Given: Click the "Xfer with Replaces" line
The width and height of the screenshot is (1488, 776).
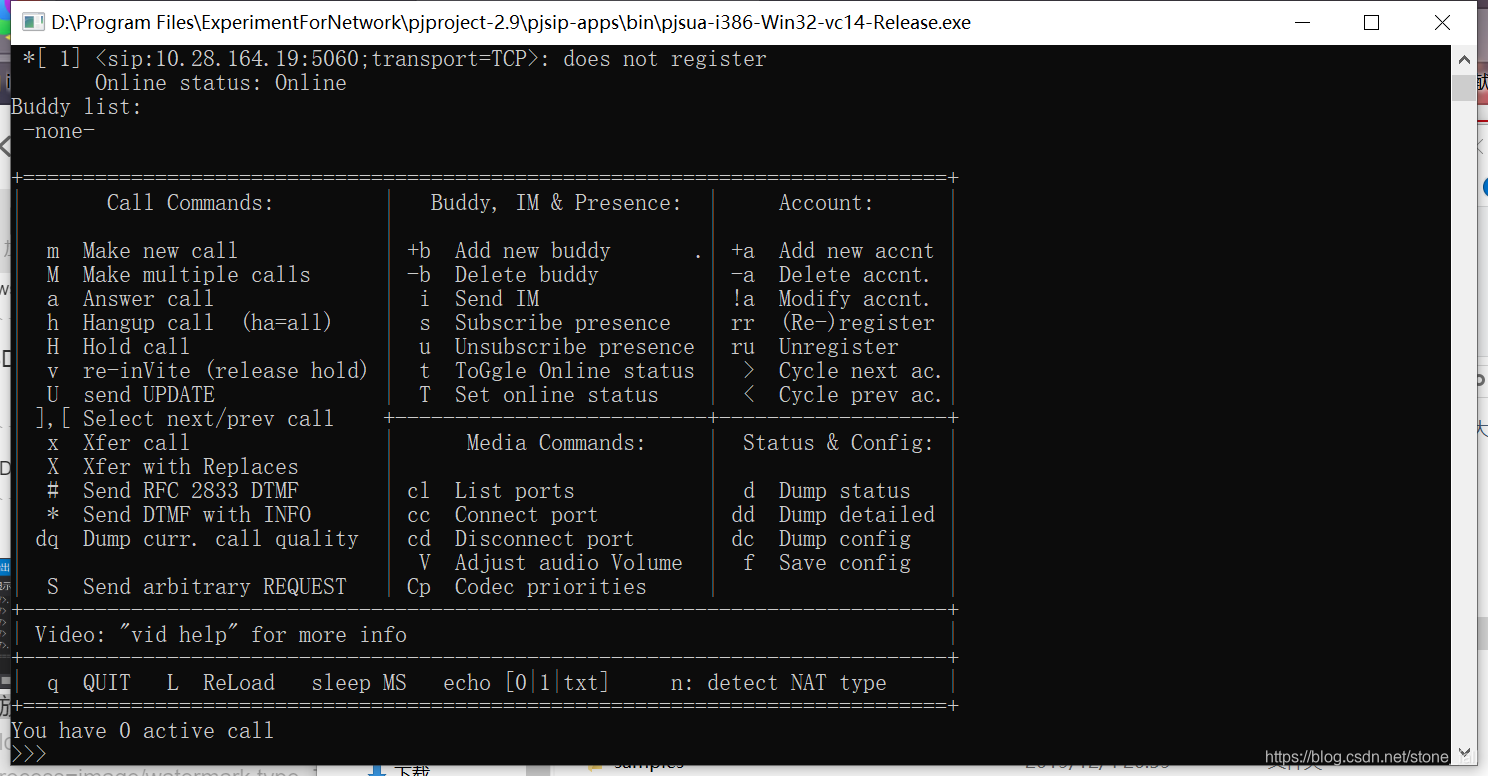Looking at the screenshot, I should tap(172, 467).
